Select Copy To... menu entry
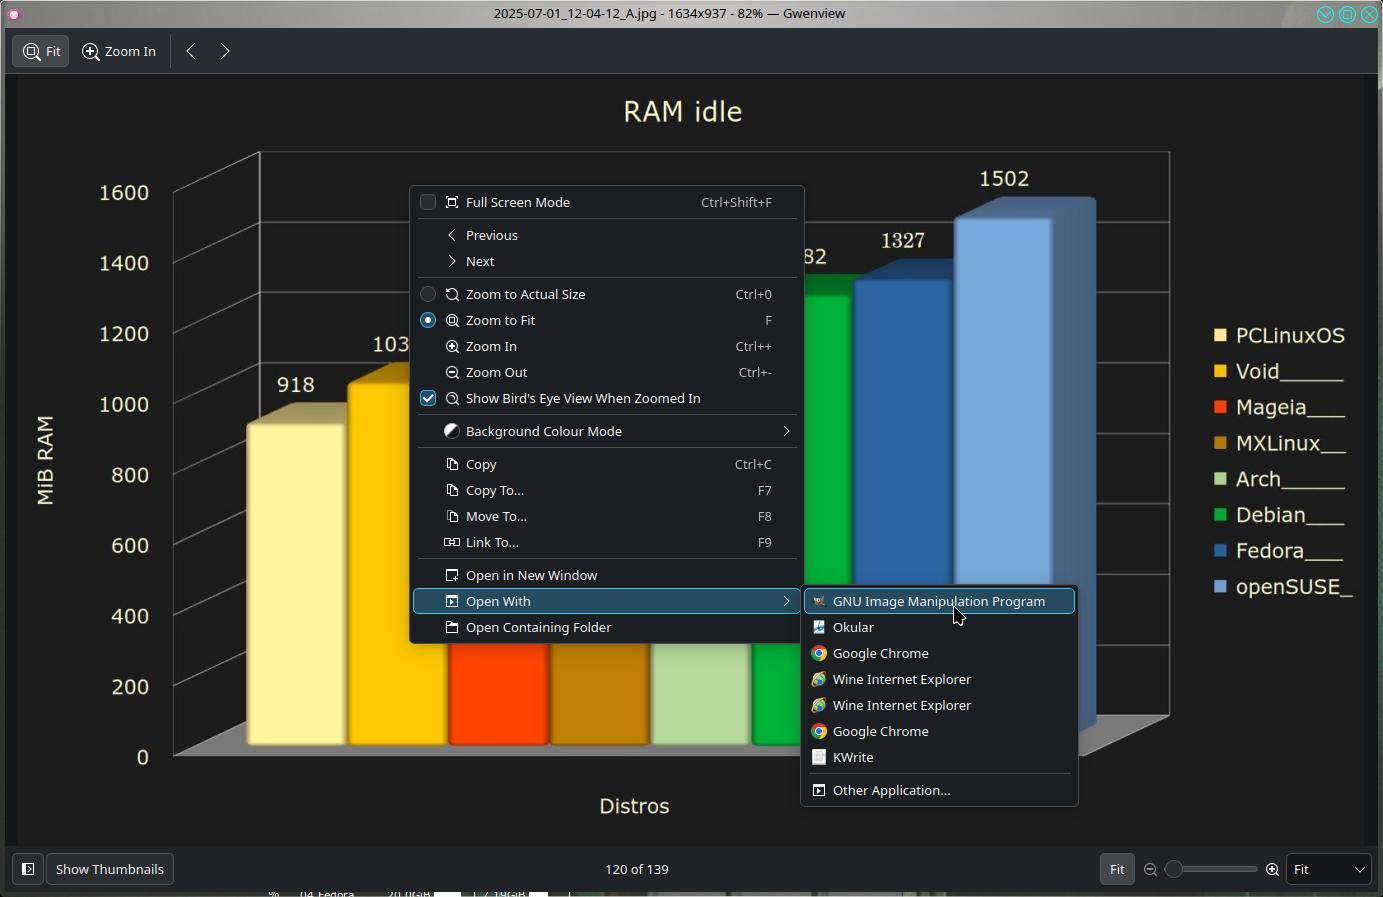This screenshot has width=1383, height=897. (607, 490)
